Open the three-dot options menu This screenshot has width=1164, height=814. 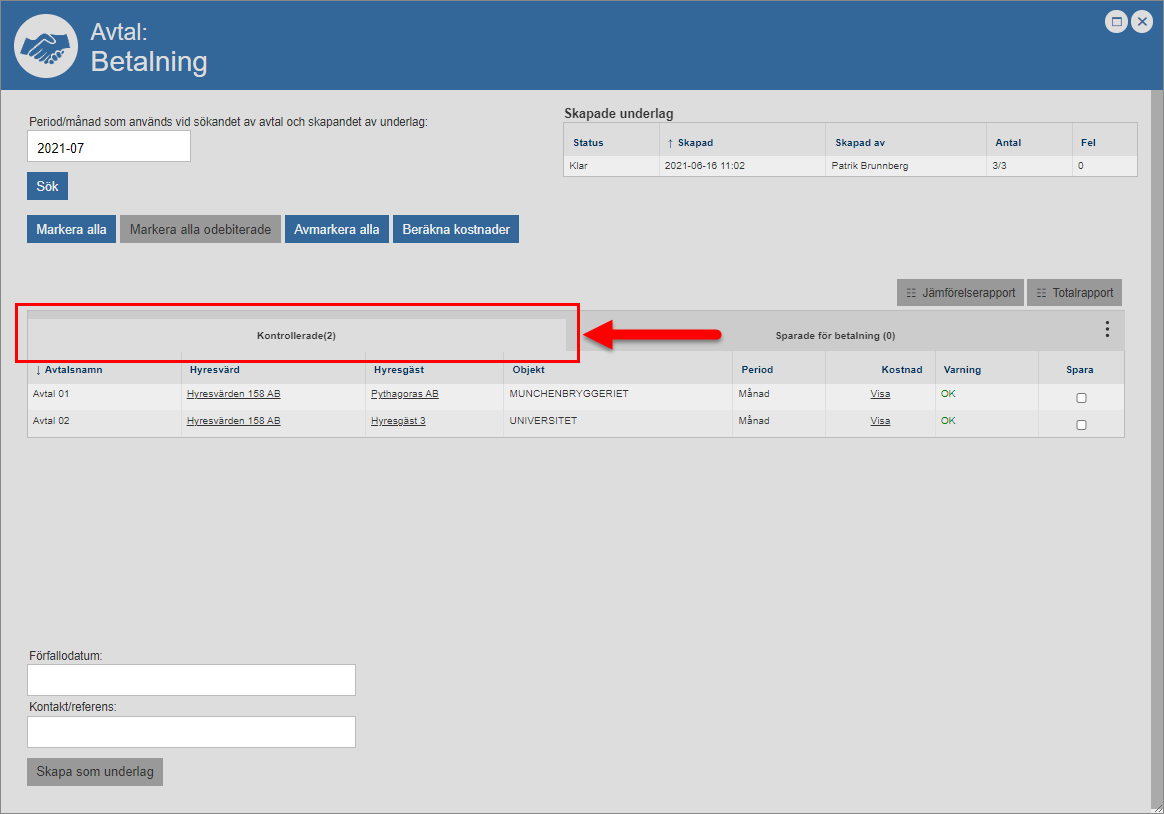pos(1107,329)
